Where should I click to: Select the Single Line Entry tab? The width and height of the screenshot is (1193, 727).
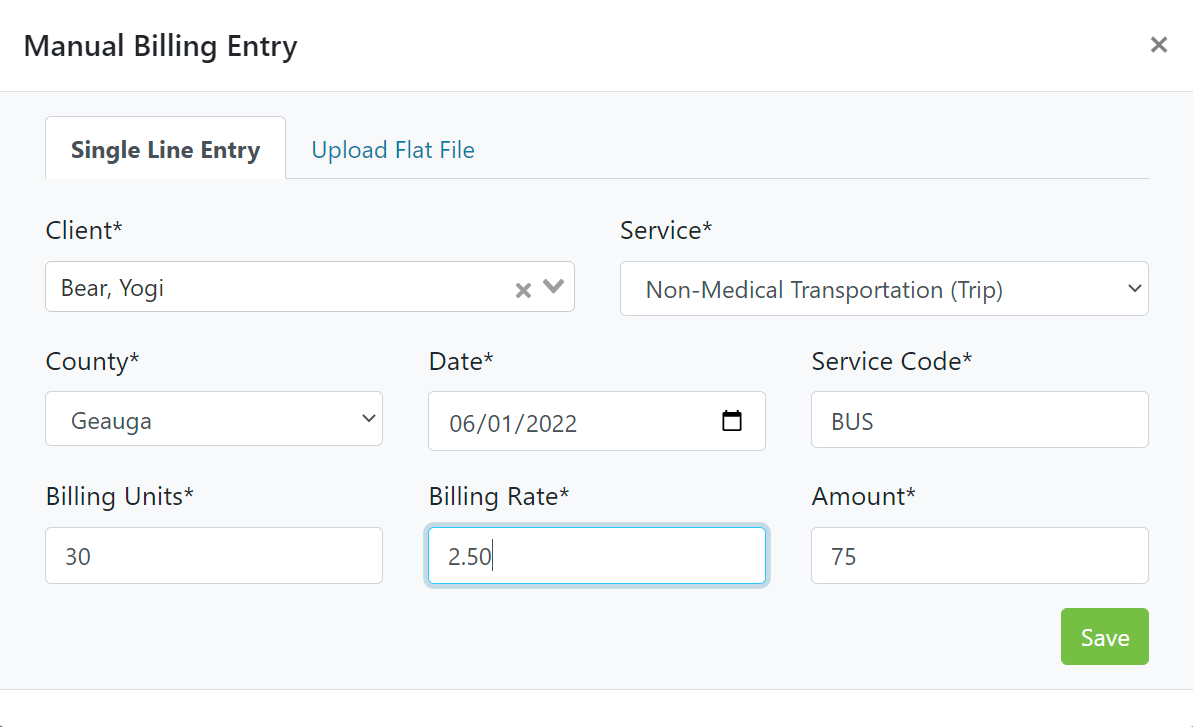165,149
